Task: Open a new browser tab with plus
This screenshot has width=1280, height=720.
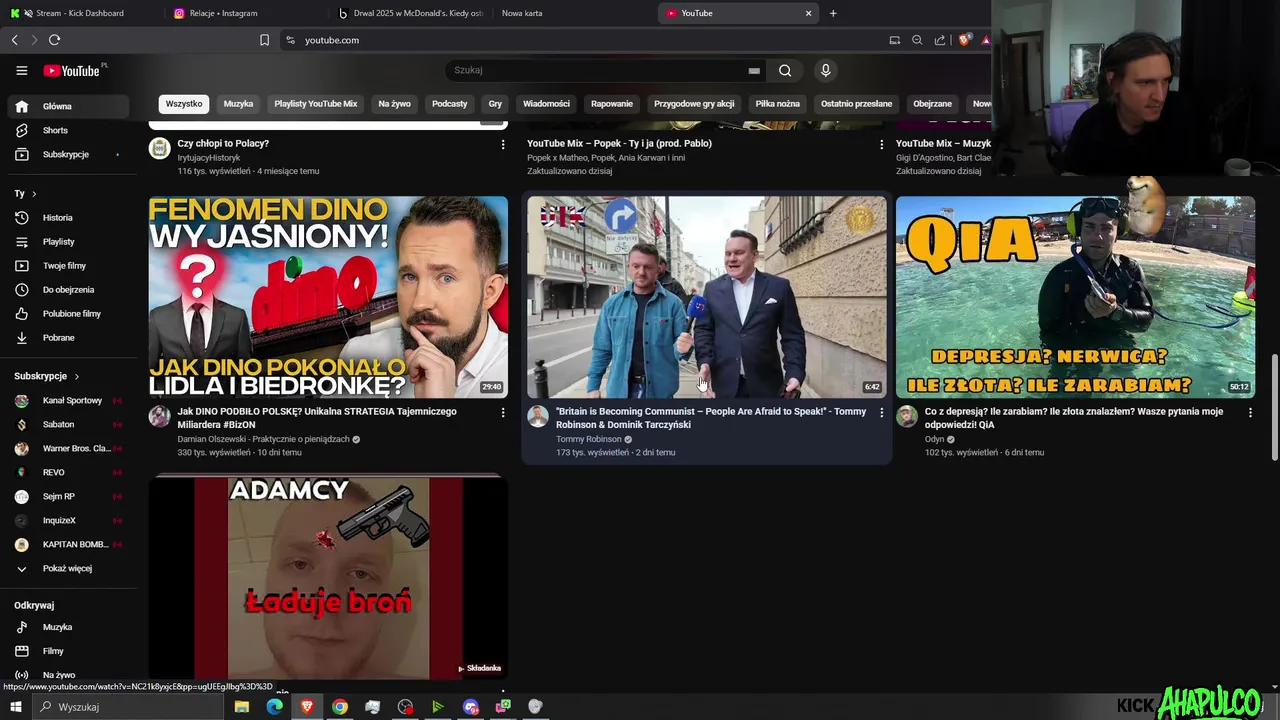Action: (833, 13)
